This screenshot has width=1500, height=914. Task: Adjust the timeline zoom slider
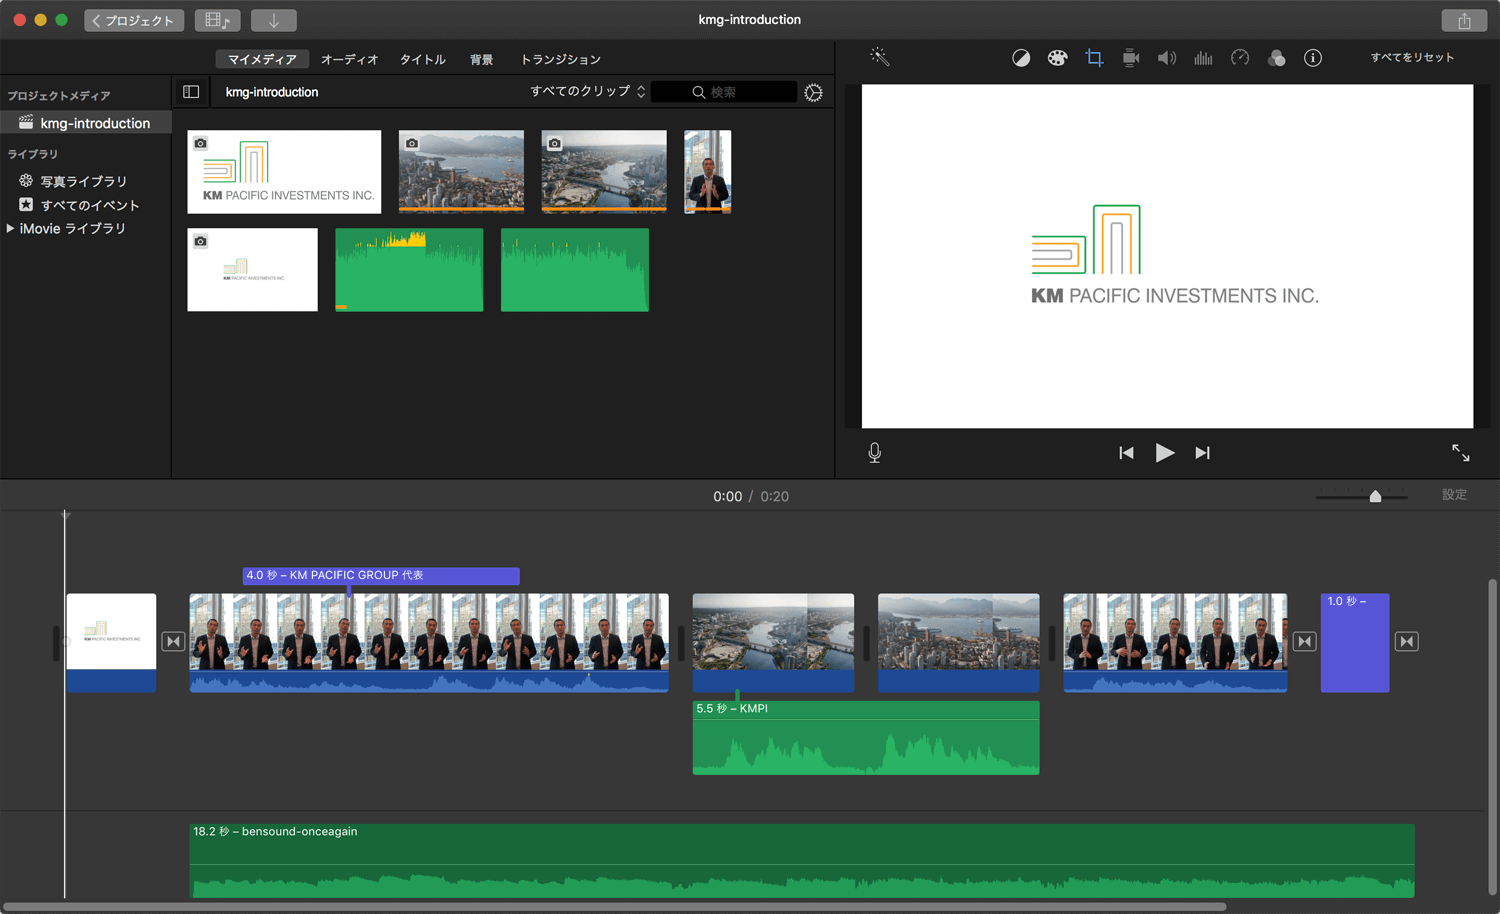tap(1375, 496)
